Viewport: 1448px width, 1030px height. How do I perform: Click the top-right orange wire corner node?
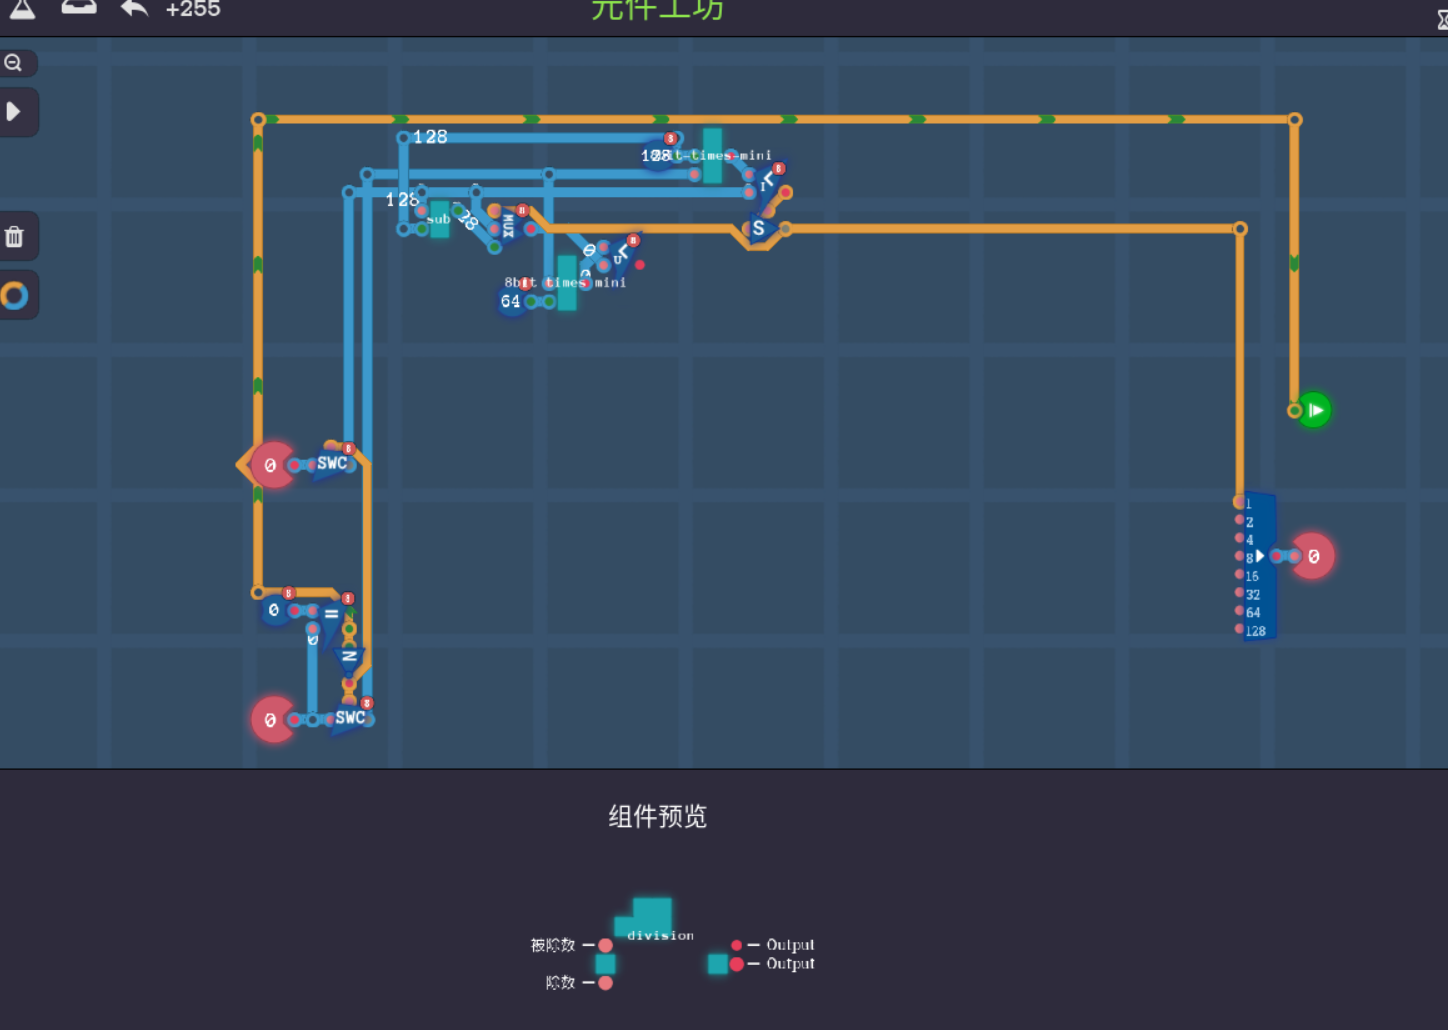tap(1295, 120)
